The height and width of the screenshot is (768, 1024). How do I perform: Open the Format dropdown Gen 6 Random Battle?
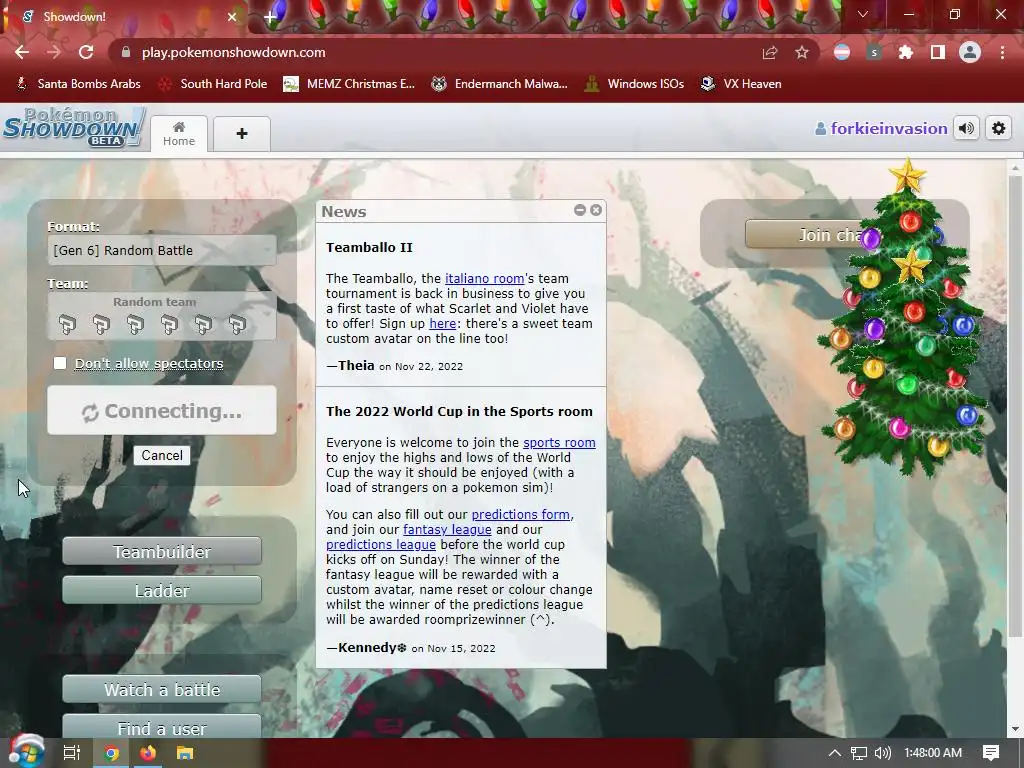point(162,250)
